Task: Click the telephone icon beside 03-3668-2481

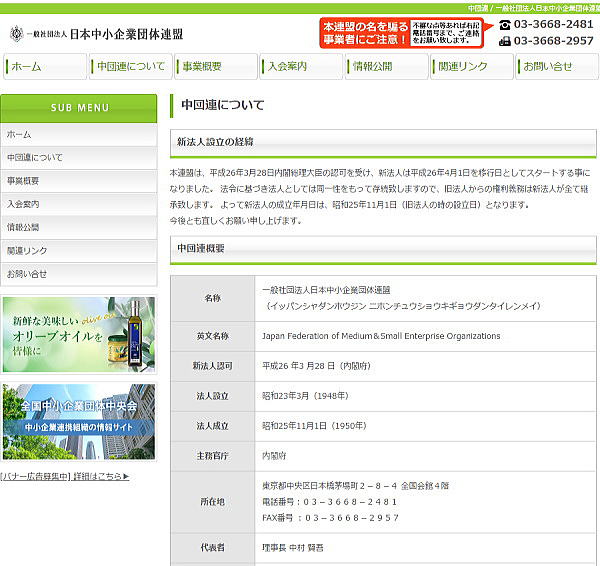Action: (505, 24)
